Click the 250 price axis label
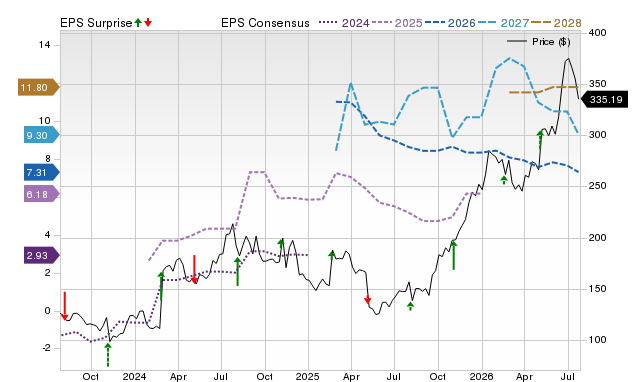 point(597,186)
